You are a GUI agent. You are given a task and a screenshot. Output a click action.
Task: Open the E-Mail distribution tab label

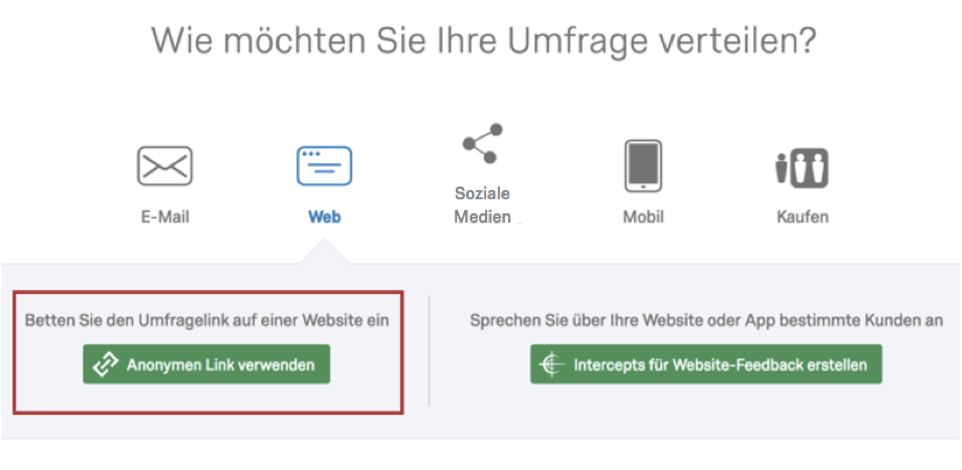click(x=165, y=217)
